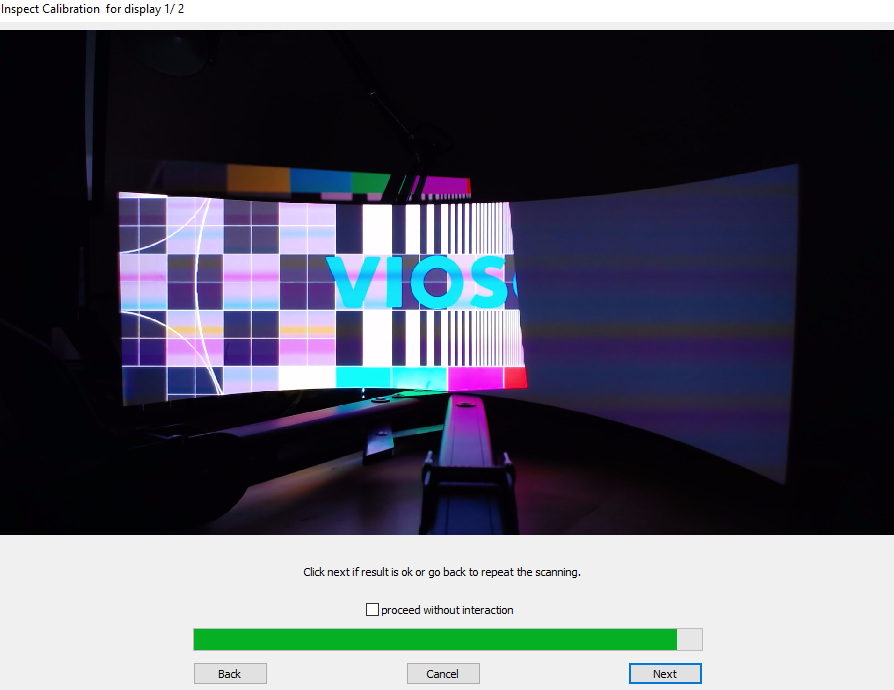Enable the proceed without interaction checkbox
The width and height of the screenshot is (894, 690).
pos(373,610)
